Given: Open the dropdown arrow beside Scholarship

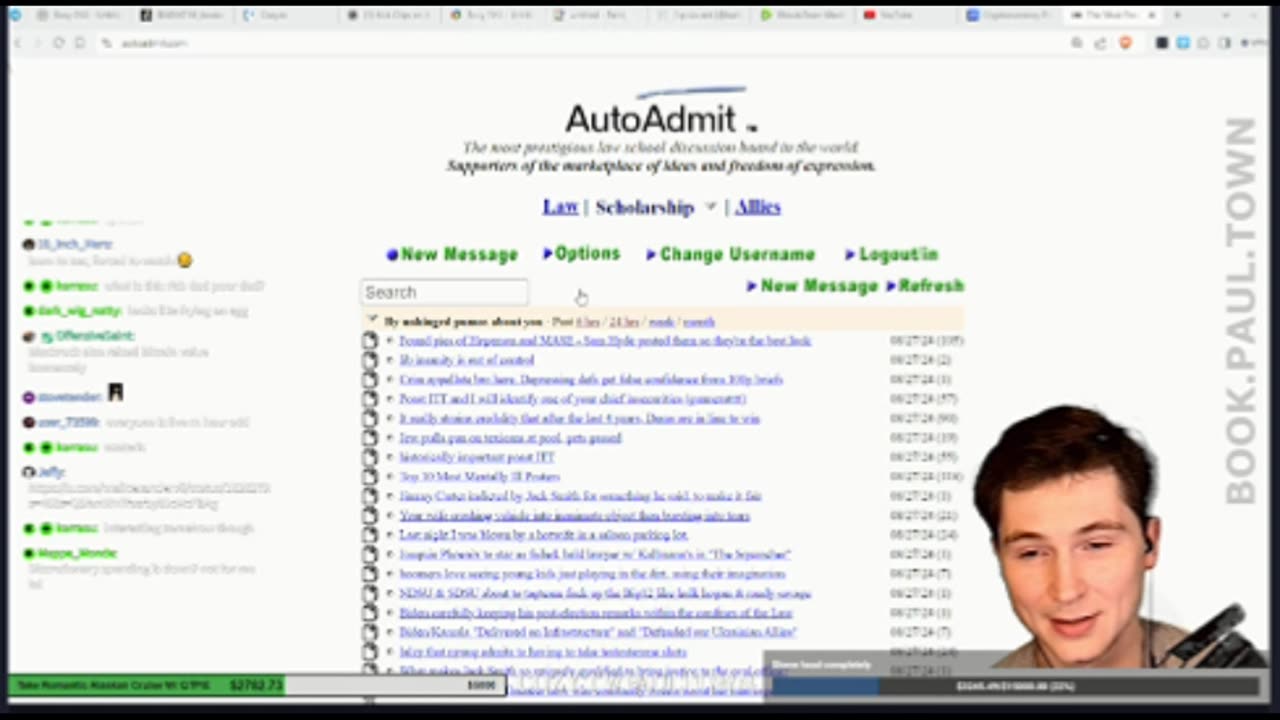Looking at the screenshot, I should point(710,207).
